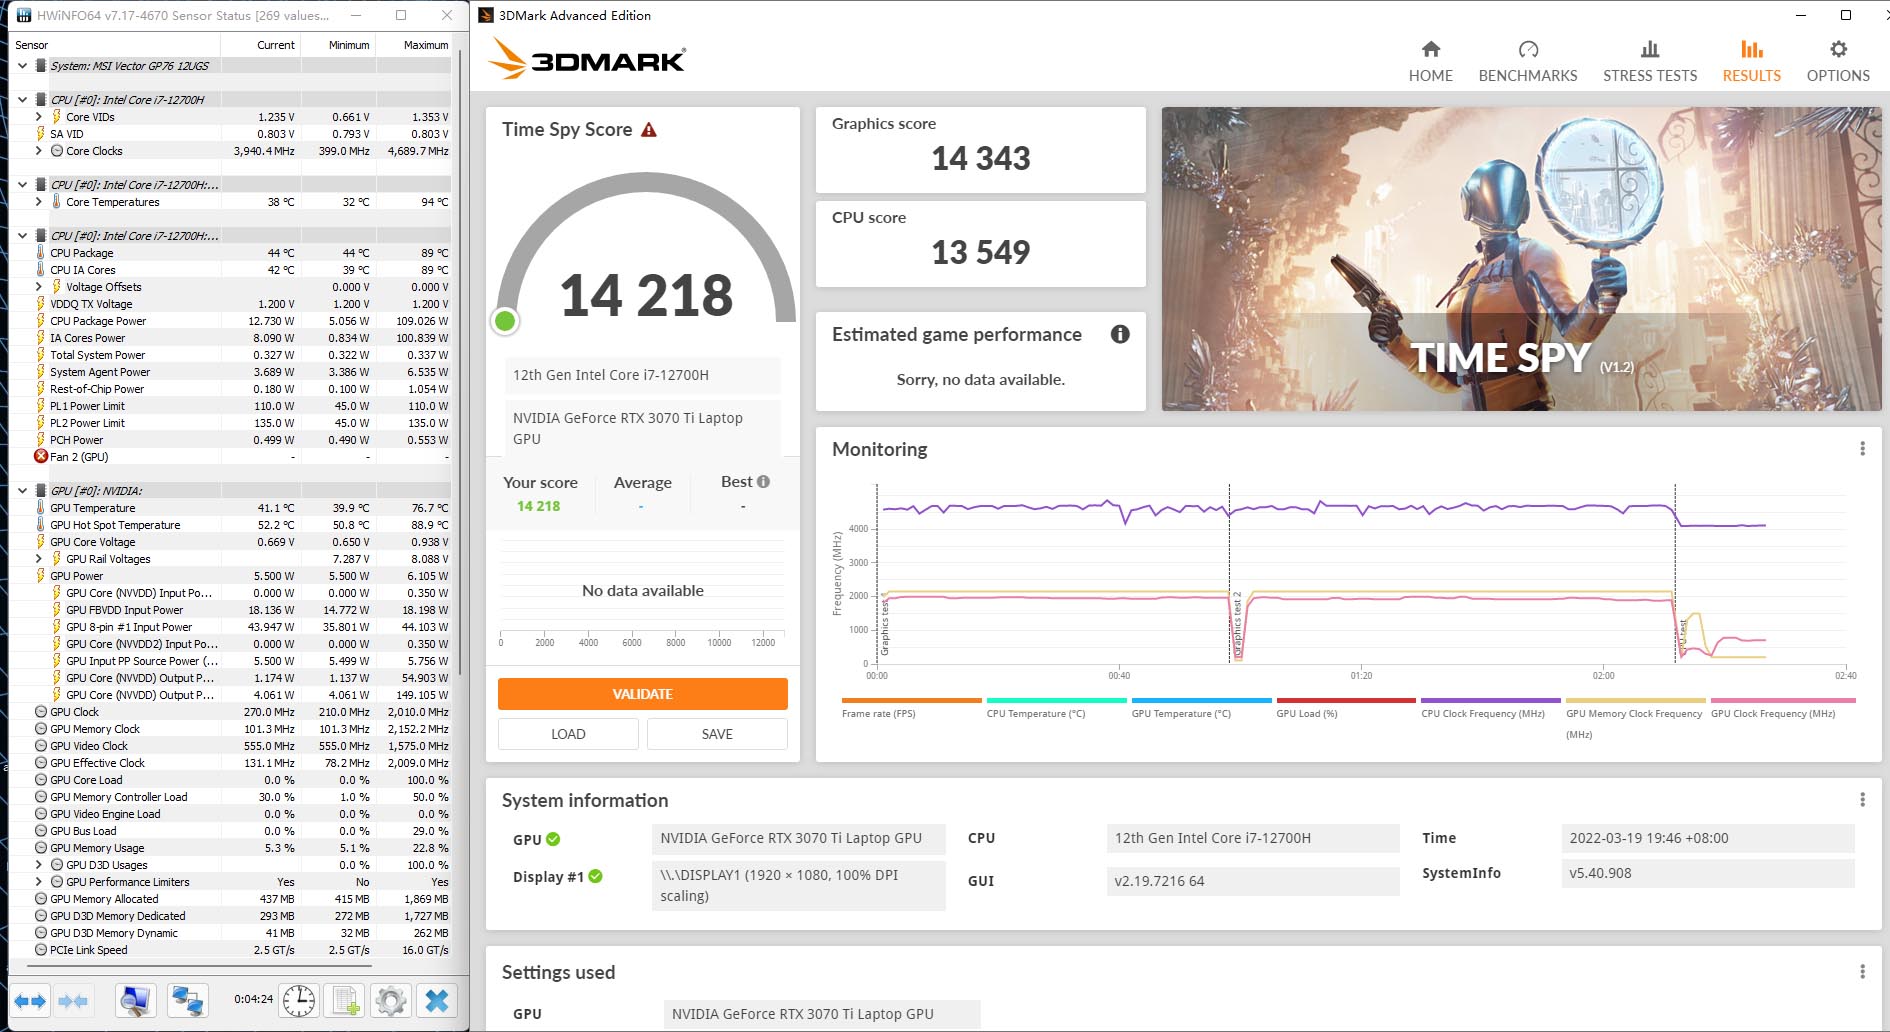The width and height of the screenshot is (1890, 1032).
Task: Click expand-columns arrows icon in HWiNFO toolbar
Action: [x=30, y=1001]
